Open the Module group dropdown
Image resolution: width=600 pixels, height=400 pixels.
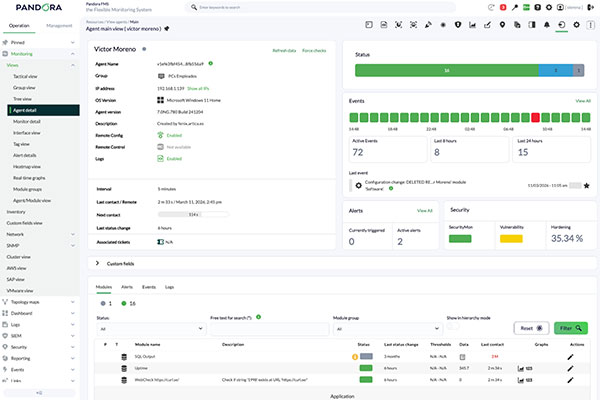[x=388, y=328]
